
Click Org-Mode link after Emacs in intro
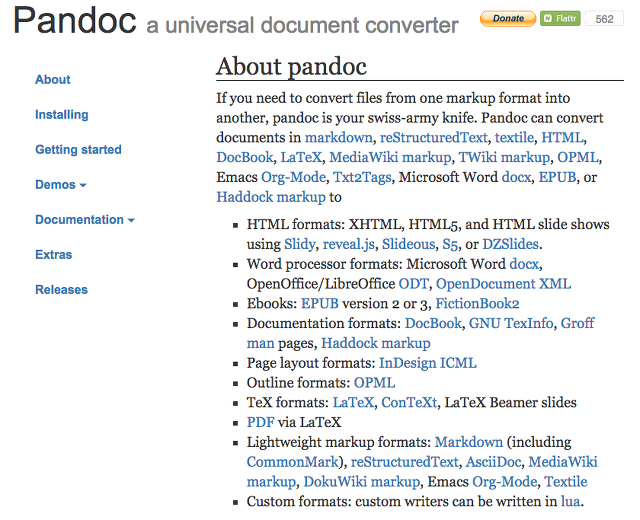(x=293, y=177)
